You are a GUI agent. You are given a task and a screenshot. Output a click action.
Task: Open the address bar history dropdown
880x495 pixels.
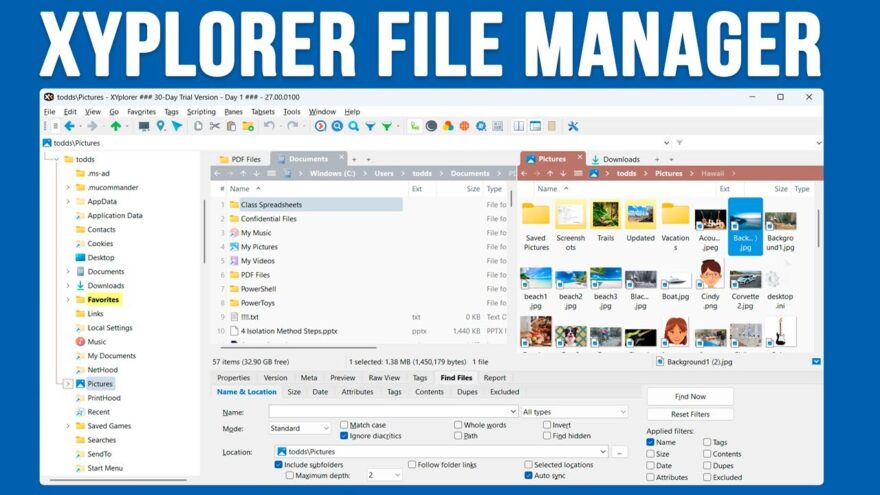[666, 143]
